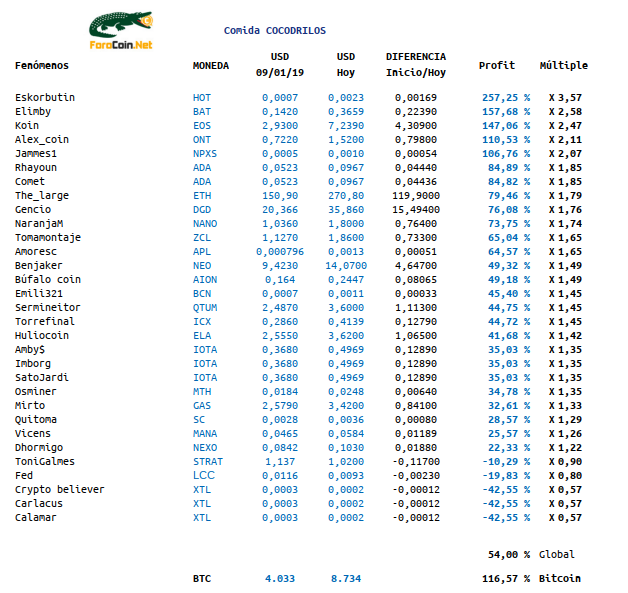The image size is (628, 593).
Task: Click profit value '84,82 %' for Comet
Action: pos(509,182)
